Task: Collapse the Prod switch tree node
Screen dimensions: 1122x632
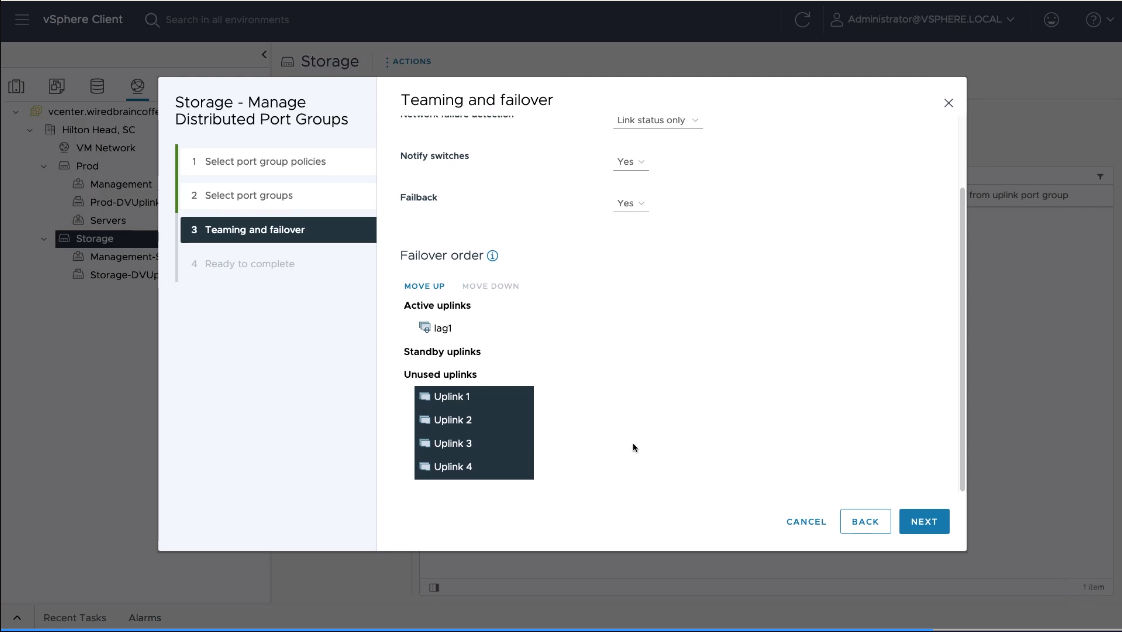Action: 44,166
